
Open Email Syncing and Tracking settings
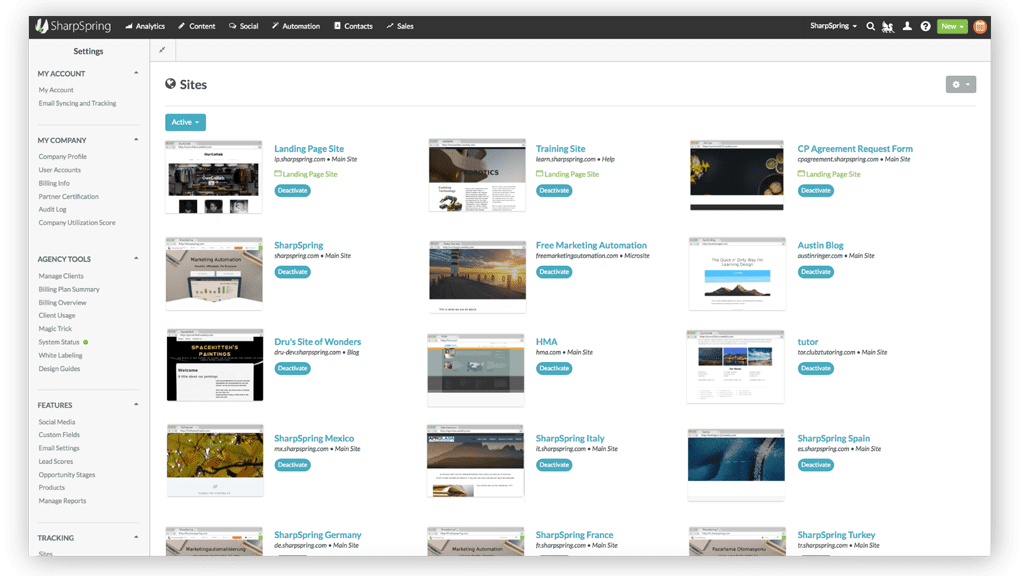tap(78, 103)
